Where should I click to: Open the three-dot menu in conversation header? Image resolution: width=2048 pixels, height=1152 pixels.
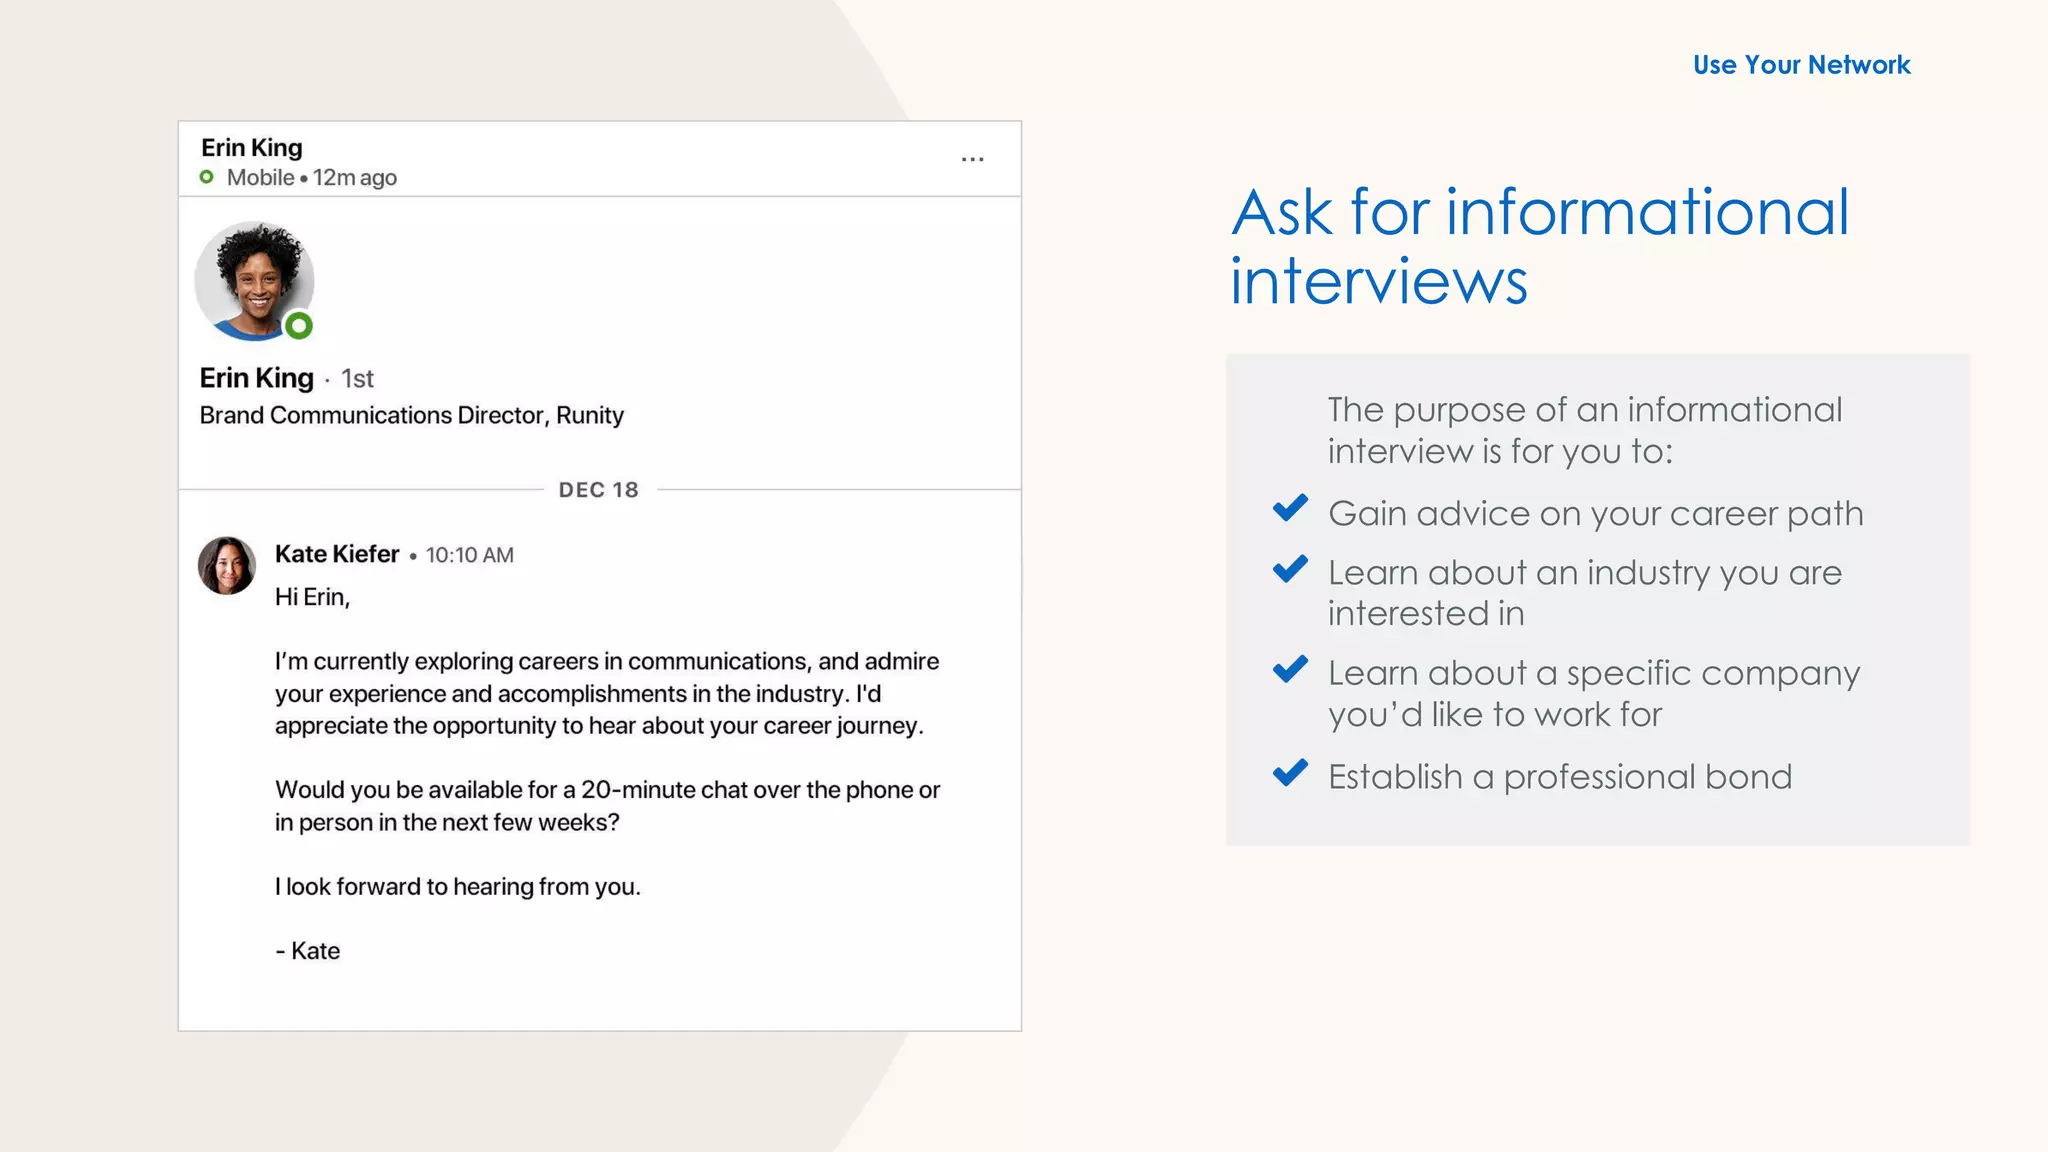click(x=972, y=159)
